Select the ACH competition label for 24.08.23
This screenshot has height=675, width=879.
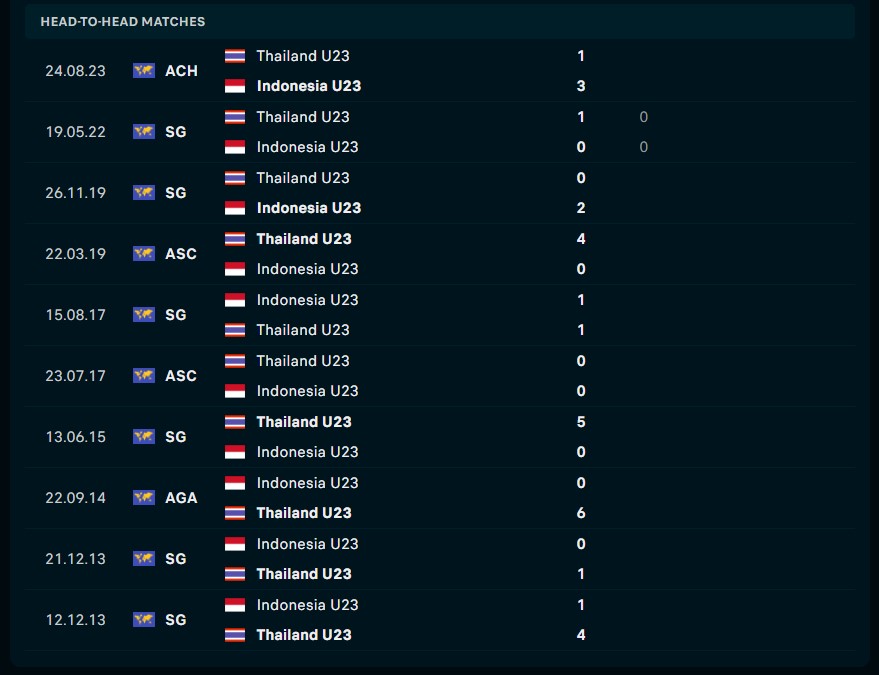pos(181,71)
